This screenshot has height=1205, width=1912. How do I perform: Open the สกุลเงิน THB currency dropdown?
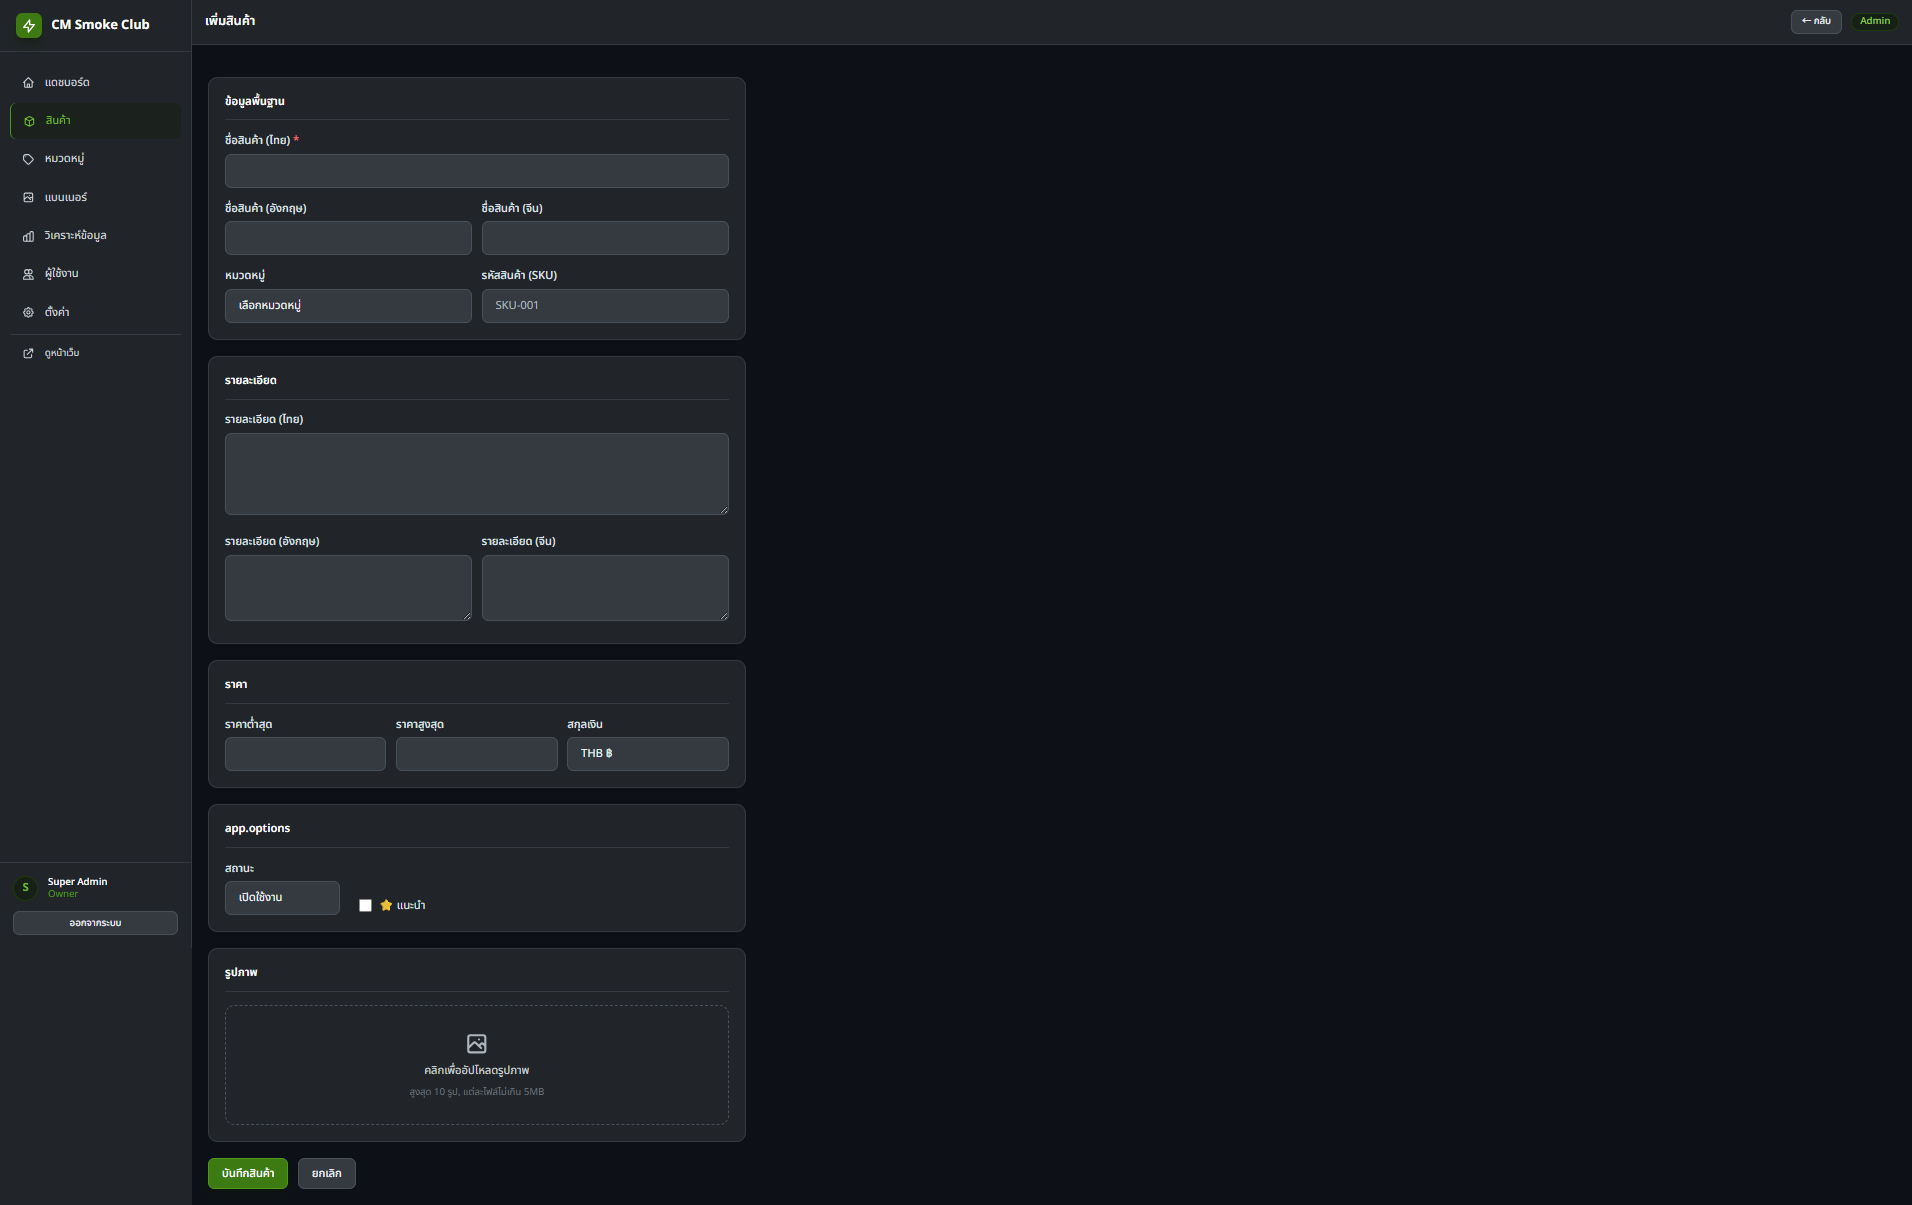[x=648, y=754]
